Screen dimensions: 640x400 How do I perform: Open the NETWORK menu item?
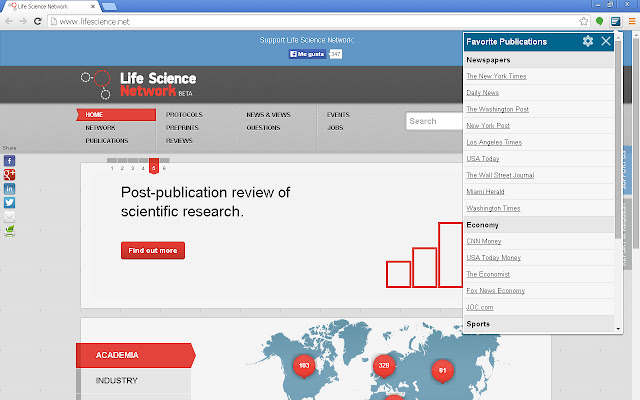click(x=100, y=128)
